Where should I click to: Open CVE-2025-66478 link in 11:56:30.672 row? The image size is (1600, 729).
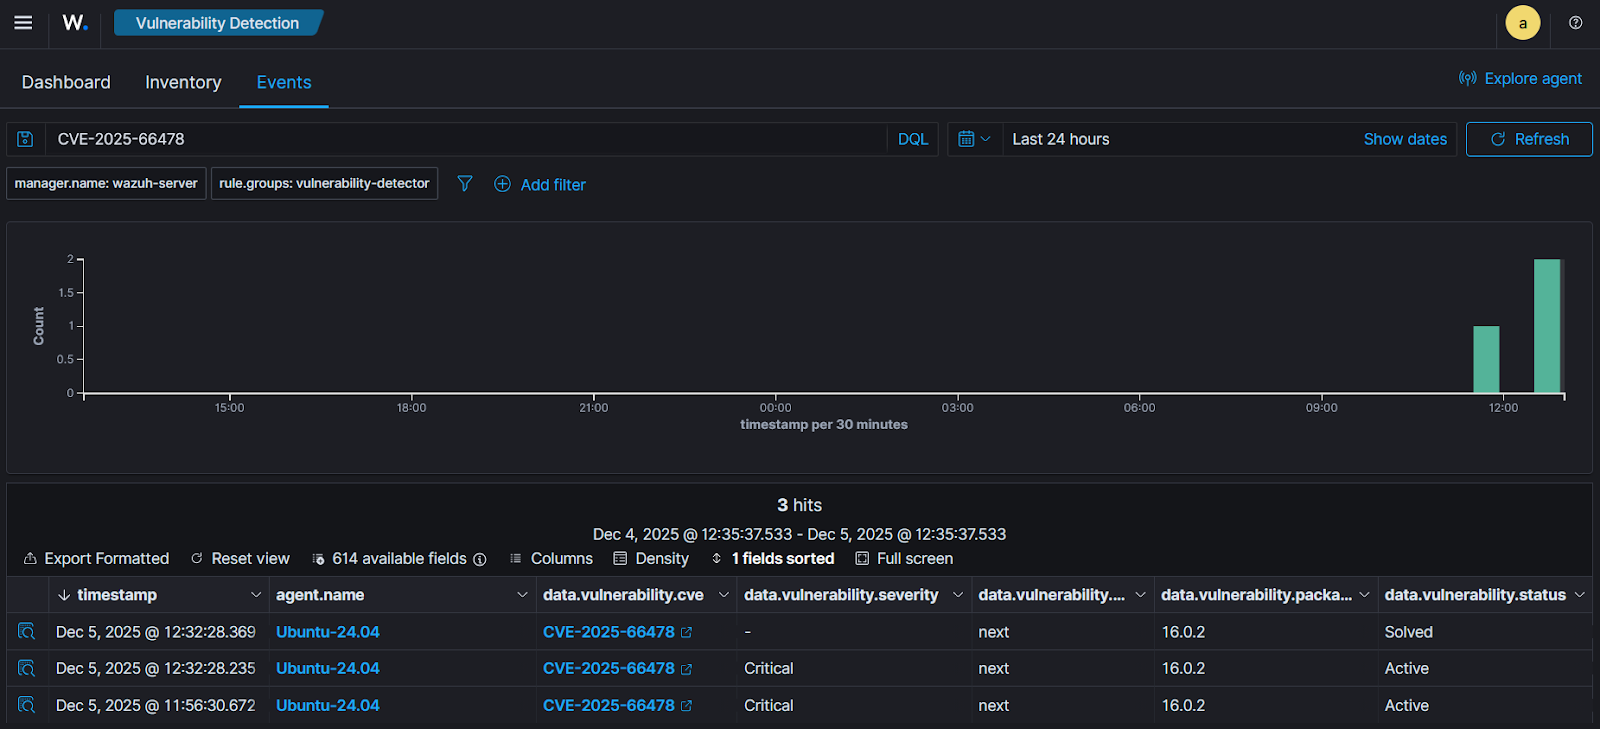[609, 705]
